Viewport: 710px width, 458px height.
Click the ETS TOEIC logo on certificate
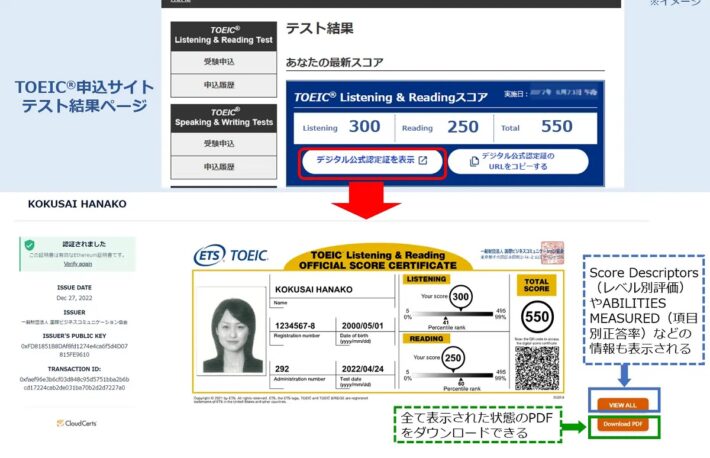[x=231, y=256]
